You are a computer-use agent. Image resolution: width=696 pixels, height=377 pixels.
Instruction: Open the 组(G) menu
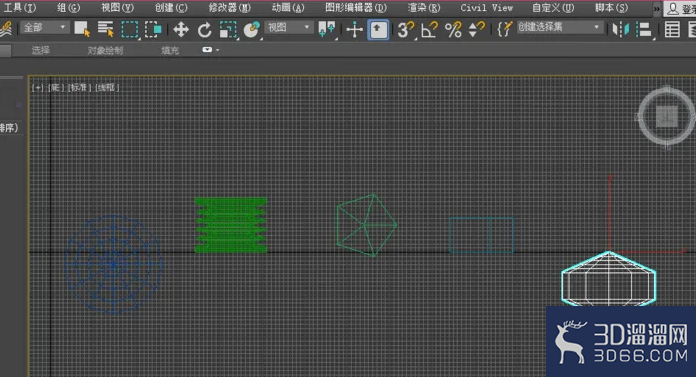[69, 8]
